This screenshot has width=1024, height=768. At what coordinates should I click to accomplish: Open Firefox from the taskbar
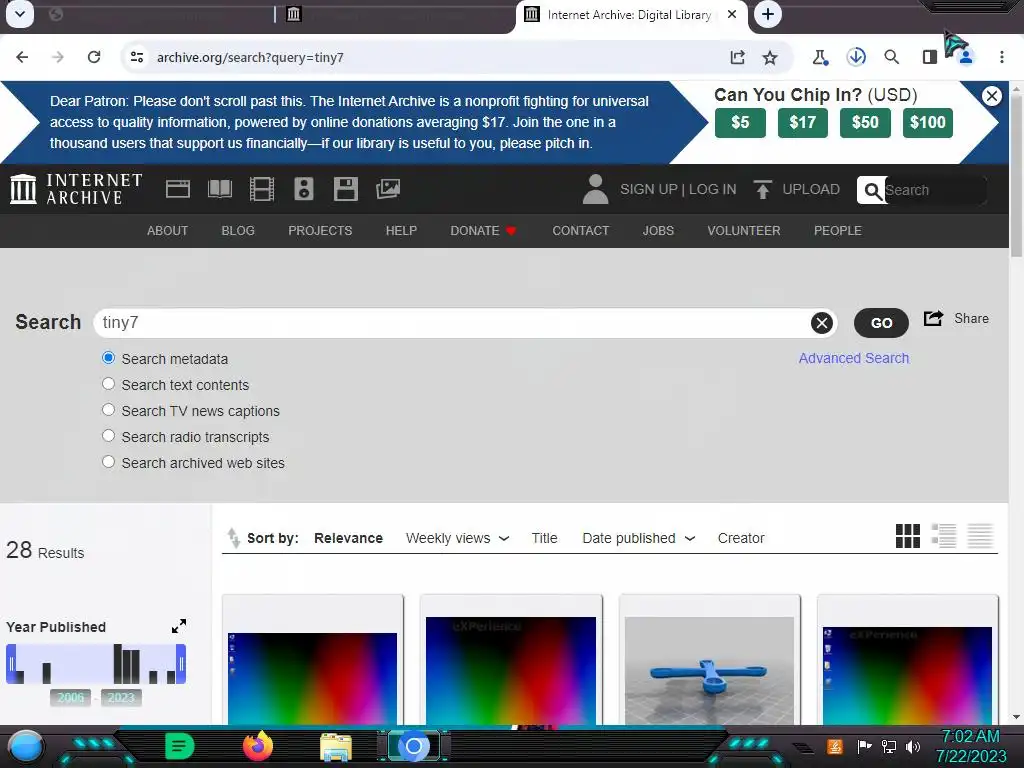pos(257,746)
